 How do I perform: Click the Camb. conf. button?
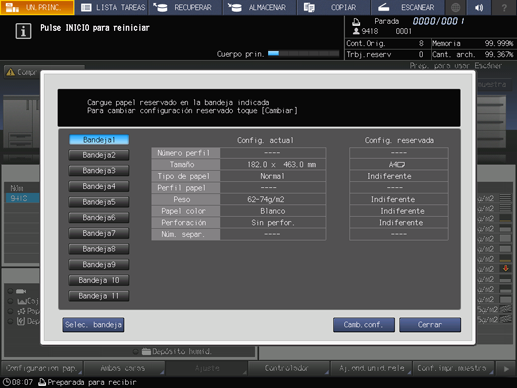pos(364,325)
